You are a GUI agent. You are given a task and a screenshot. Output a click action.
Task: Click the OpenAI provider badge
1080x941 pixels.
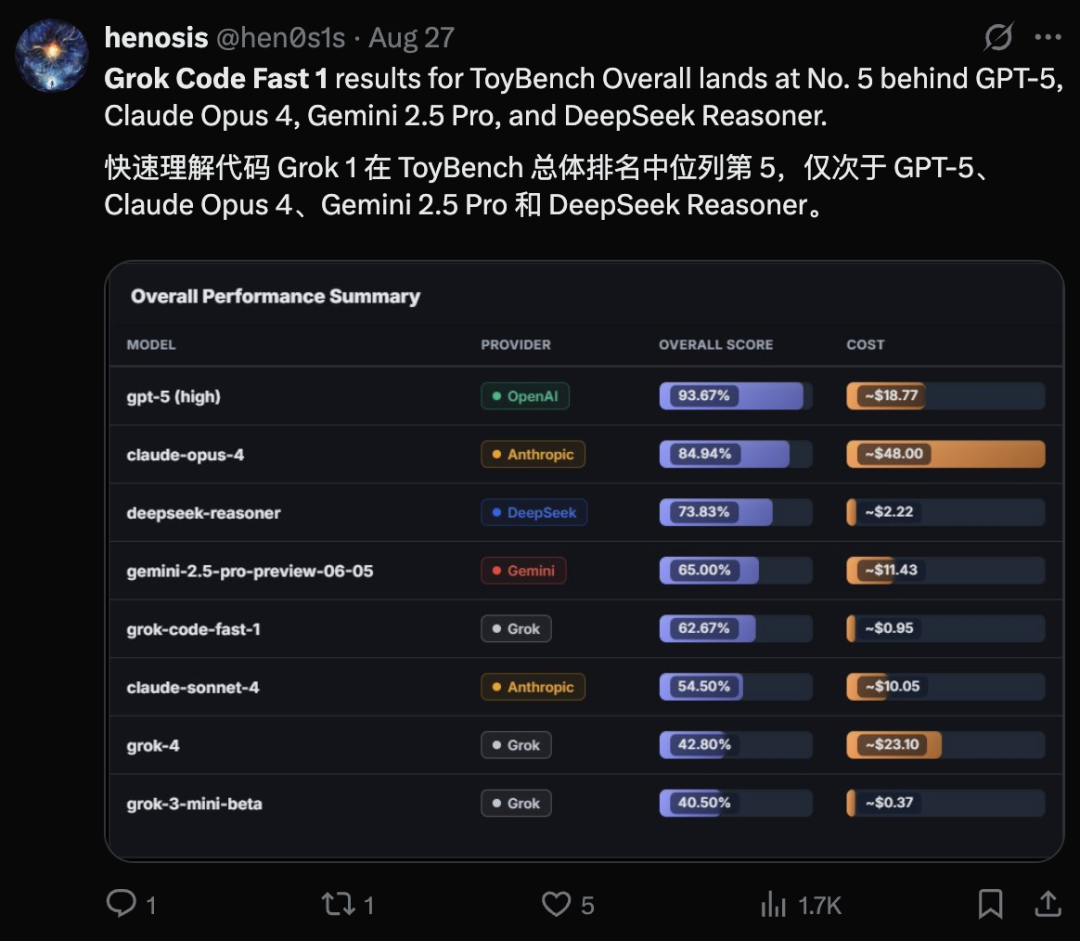coord(524,396)
